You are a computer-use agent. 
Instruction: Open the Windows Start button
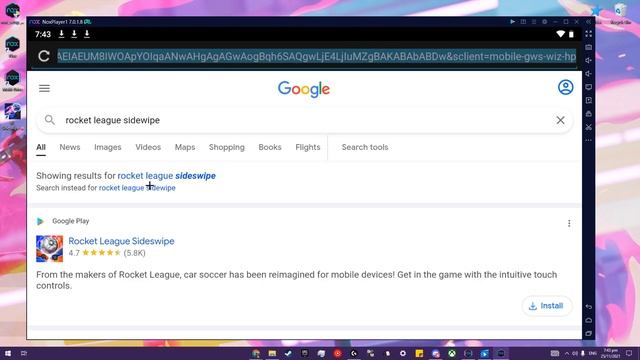(8, 353)
